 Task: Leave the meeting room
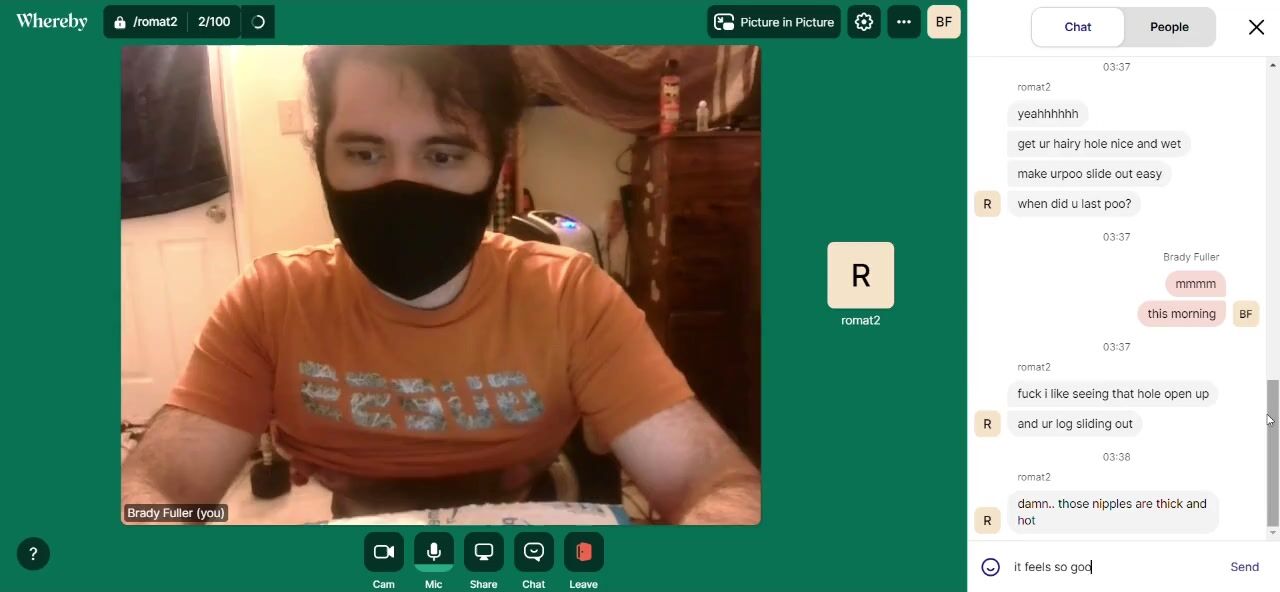(x=583, y=552)
